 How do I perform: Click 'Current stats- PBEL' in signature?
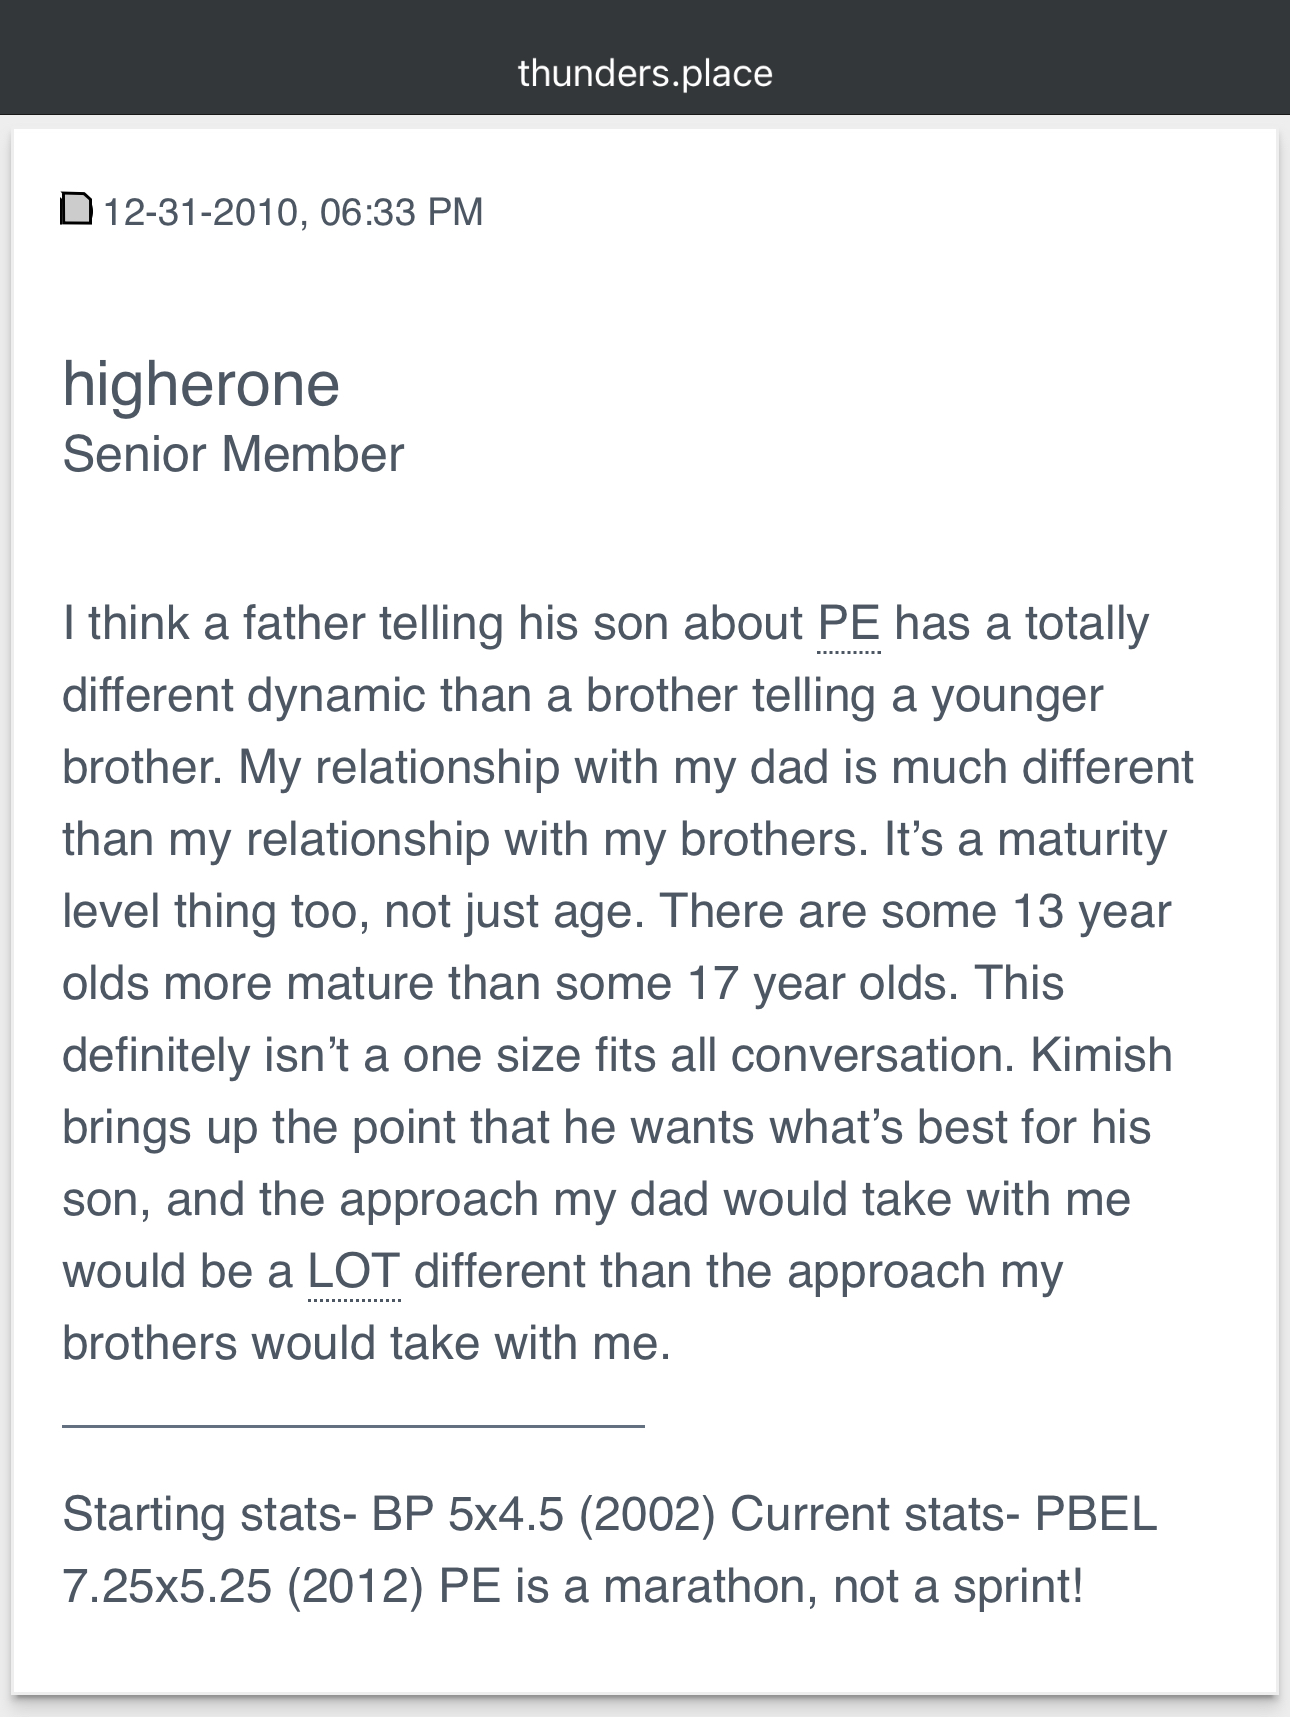click(x=943, y=1514)
